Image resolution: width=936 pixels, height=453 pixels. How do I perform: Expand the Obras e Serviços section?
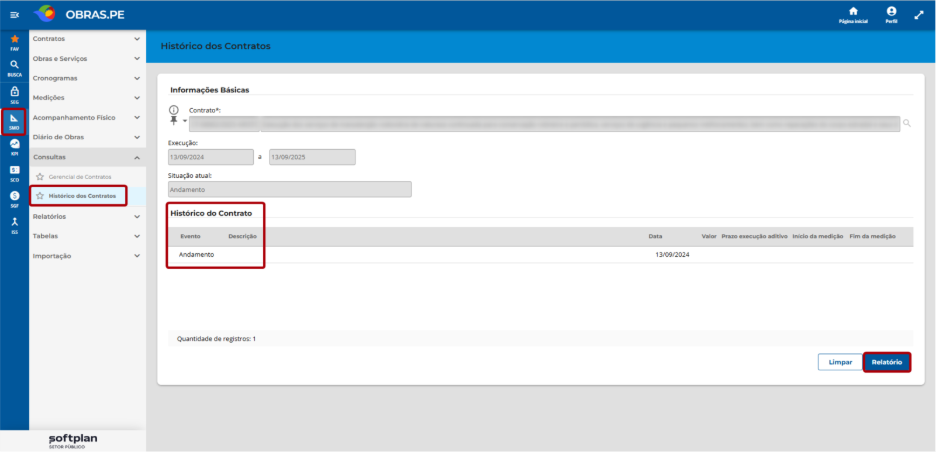(87, 58)
